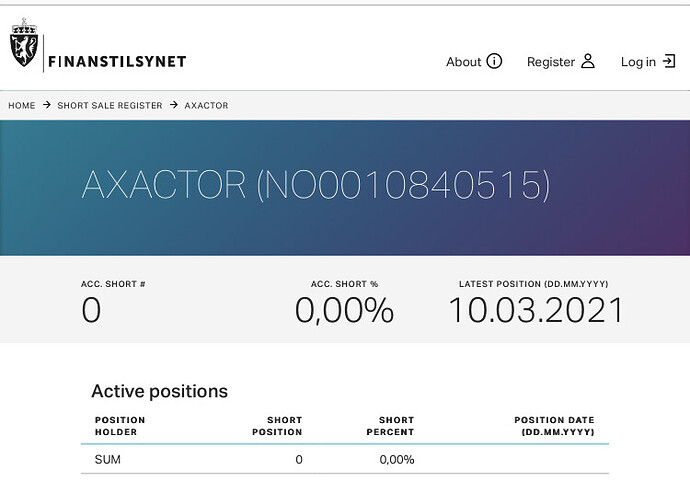Image resolution: width=690 pixels, height=493 pixels.
Task: Click the SUM row label
Action: click(x=107, y=460)
